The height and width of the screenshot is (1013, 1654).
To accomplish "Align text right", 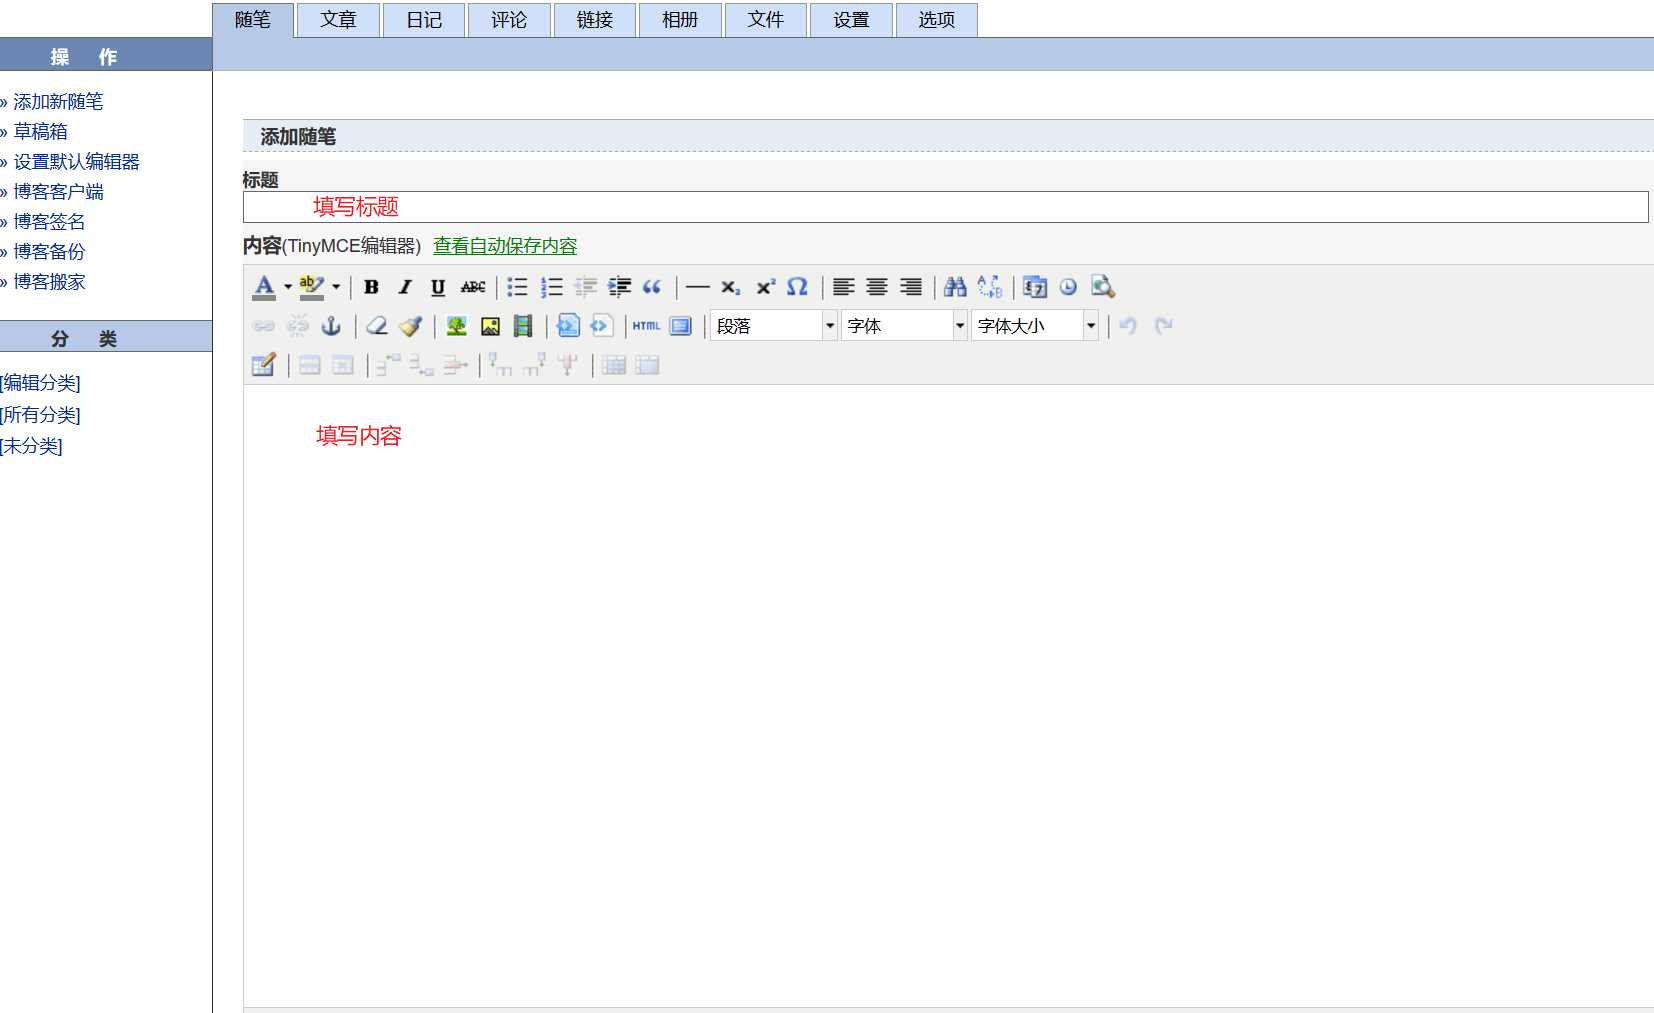I will (911, 287).
